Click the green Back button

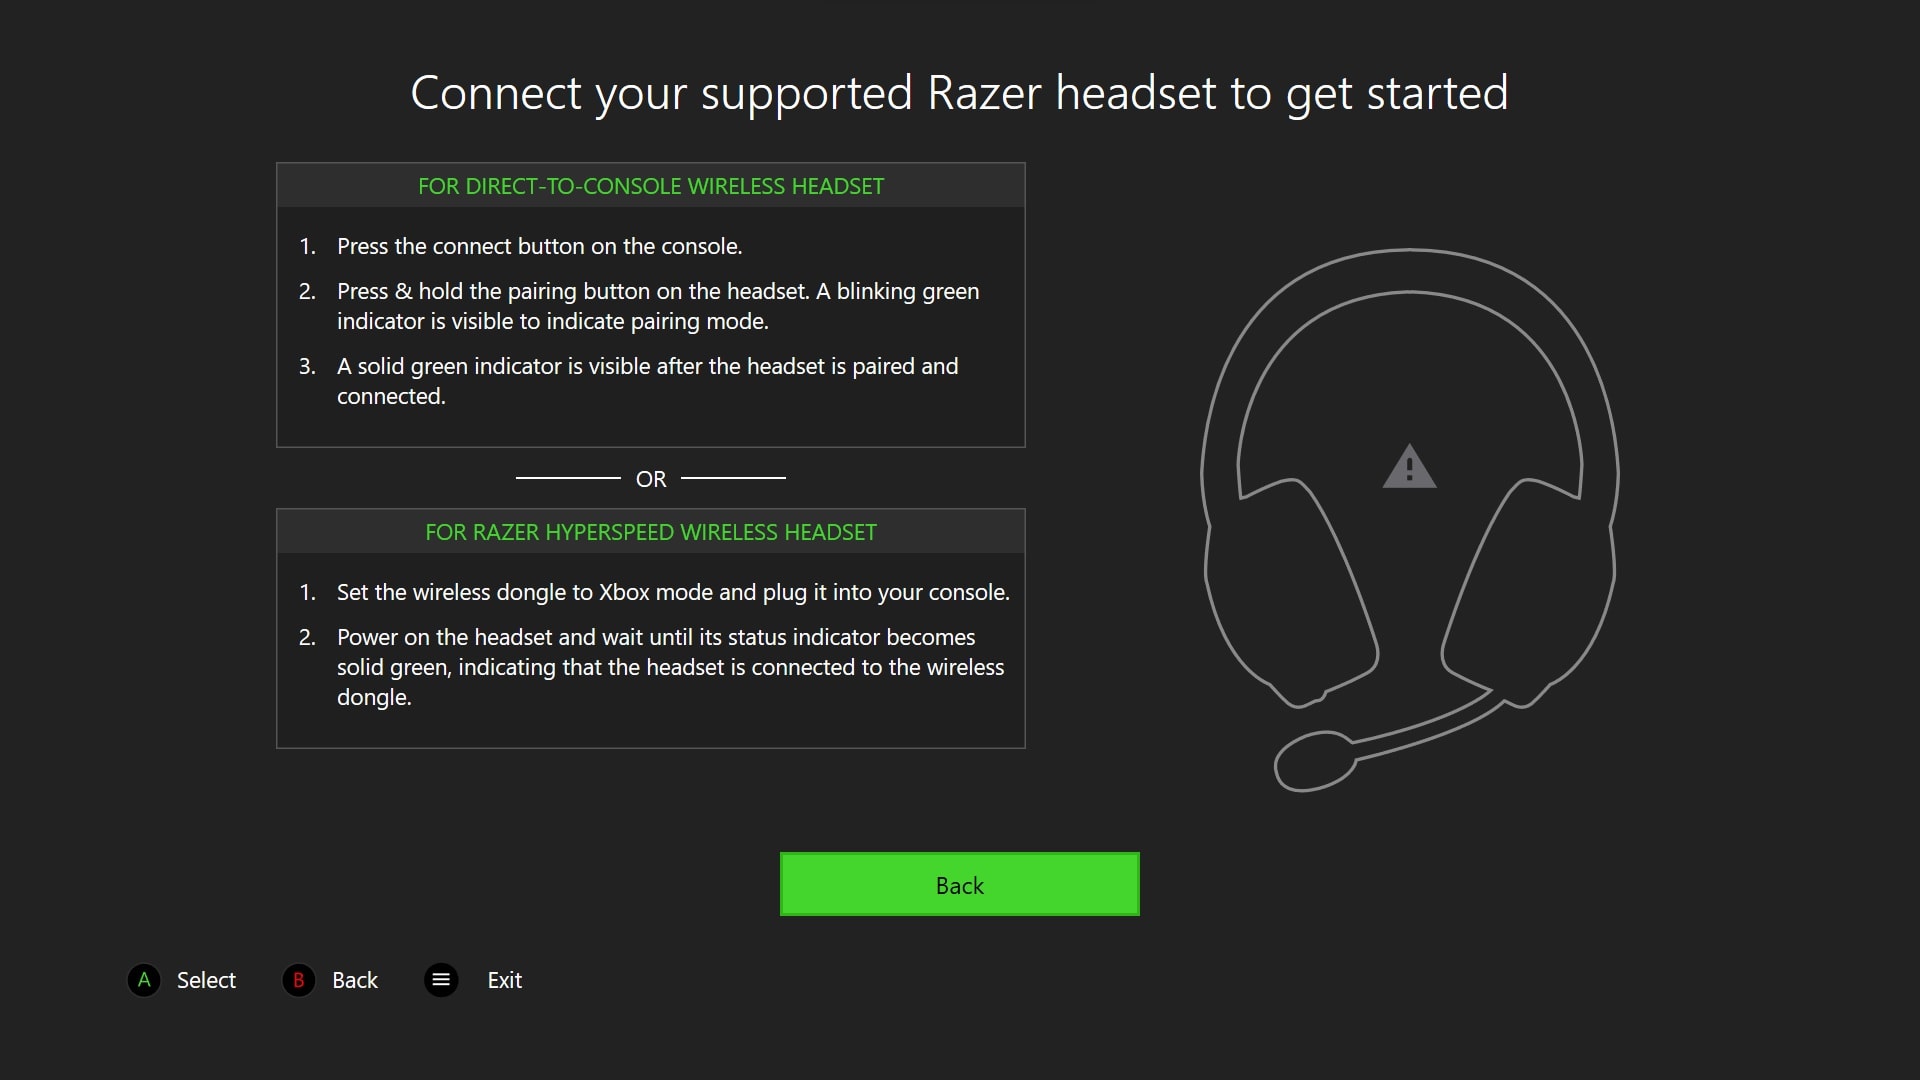(x=959, y=884)
